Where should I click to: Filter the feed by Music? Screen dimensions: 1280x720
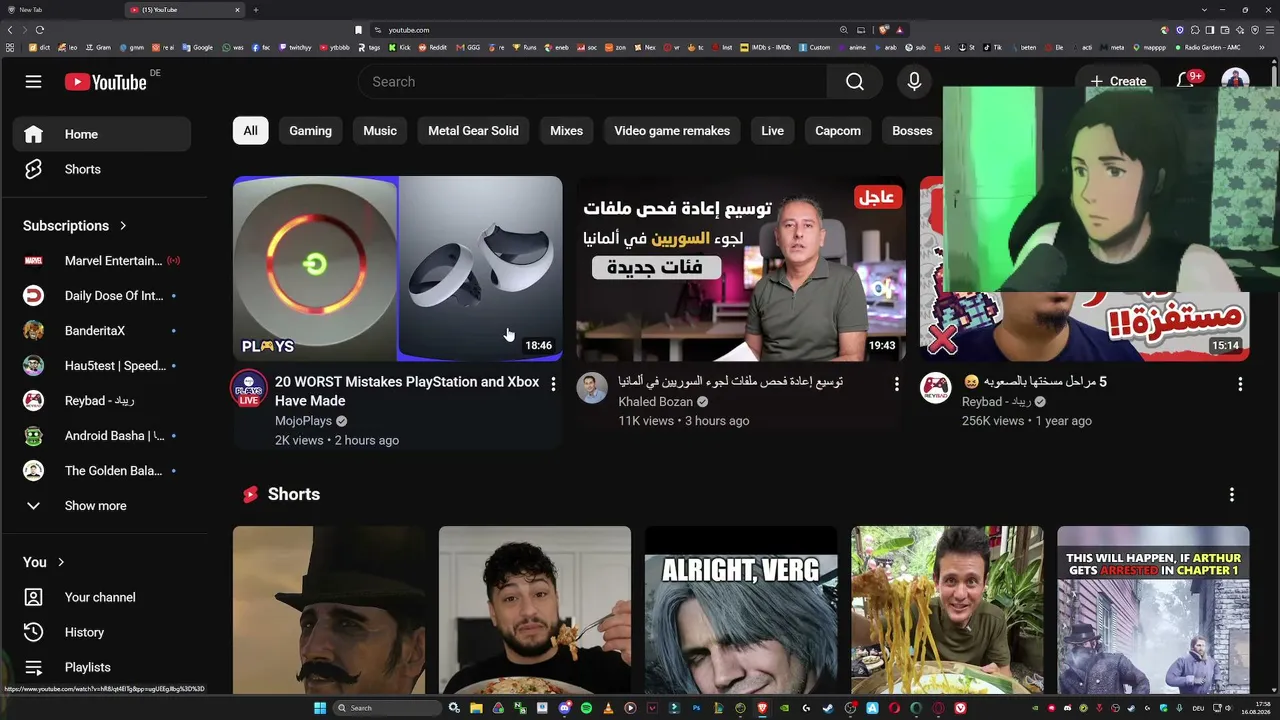(380, 131)
